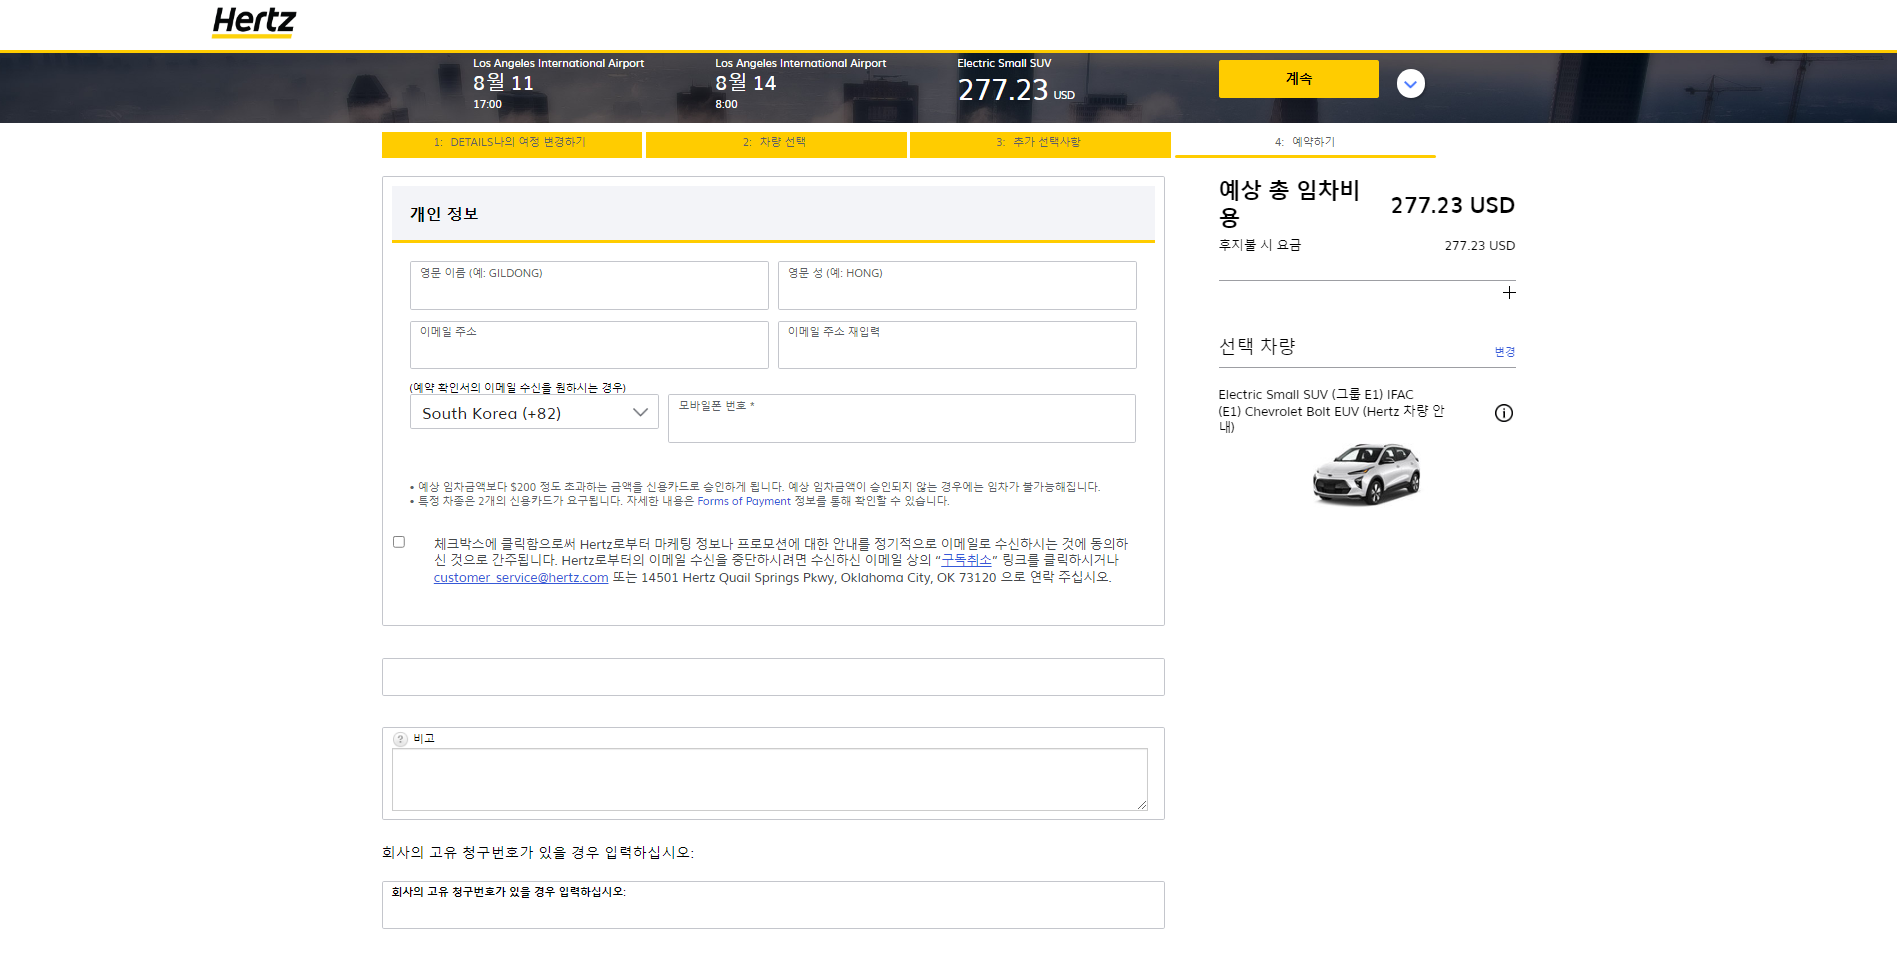This screenshot has height=955, width=1897.
Task: Enable the Hertz marketing email consent checkbox
Action: click(x=399, y=541)
